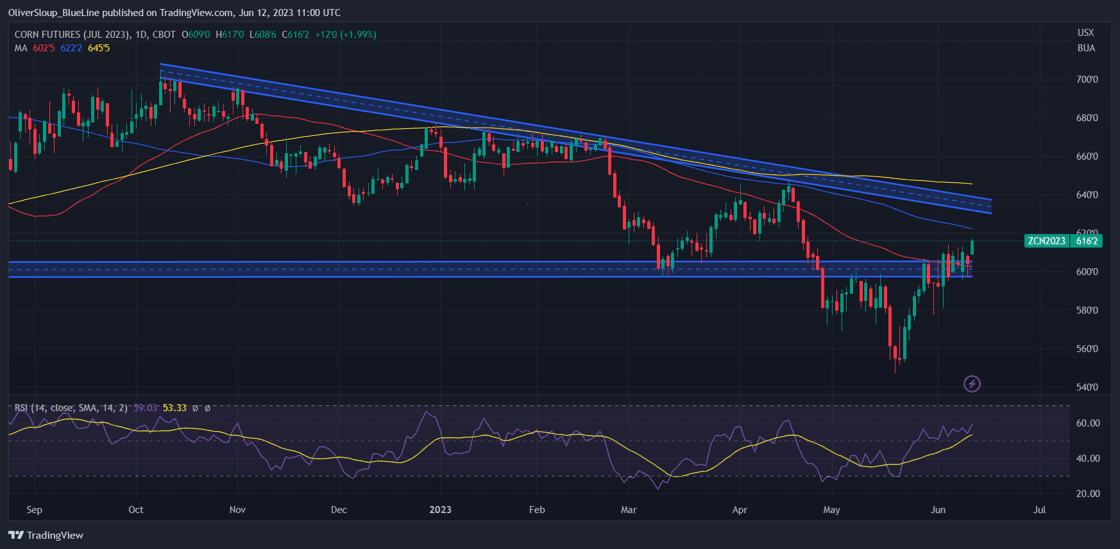Click the purple lightning bolt icon
The image size is (1120, 549).
[x=972, y=383]
